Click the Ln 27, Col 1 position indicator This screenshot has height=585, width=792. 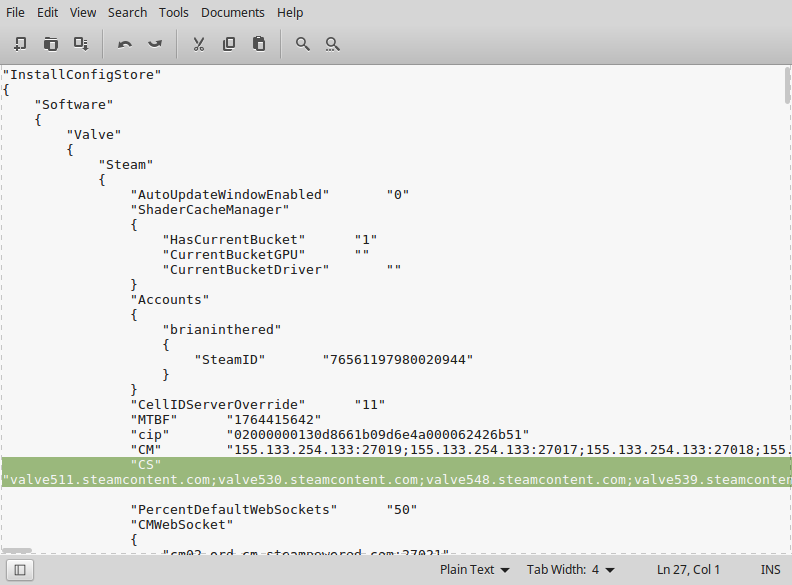coord(688,570)
